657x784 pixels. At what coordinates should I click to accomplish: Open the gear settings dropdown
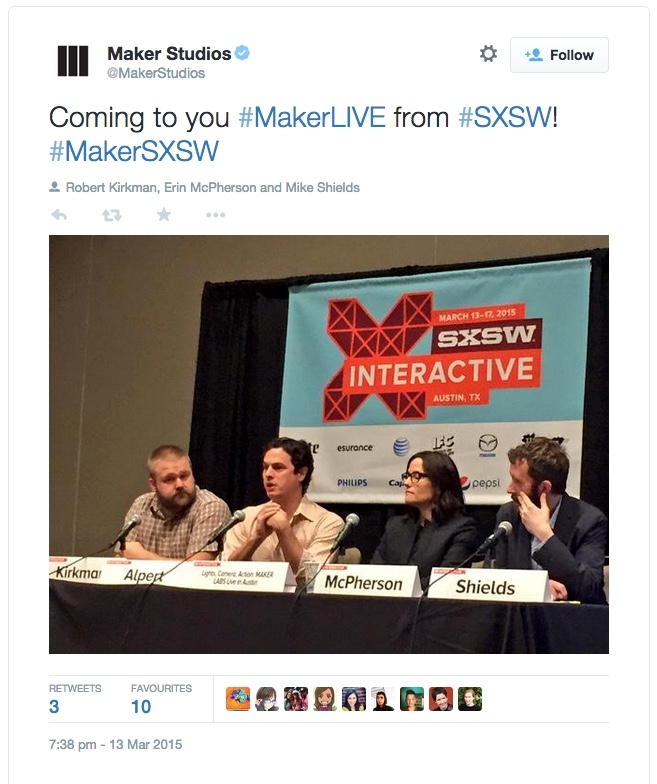click(x=488, y=54)
